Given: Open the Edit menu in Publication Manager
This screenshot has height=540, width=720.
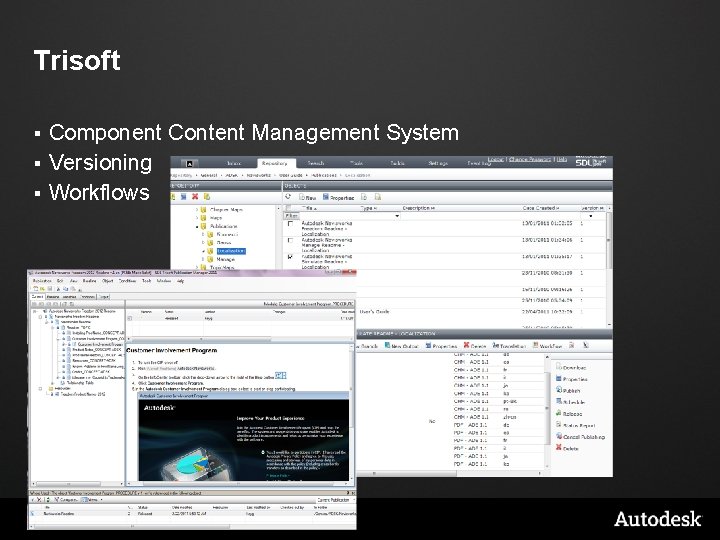Looking at the screenshot, I should coord(60,281).
